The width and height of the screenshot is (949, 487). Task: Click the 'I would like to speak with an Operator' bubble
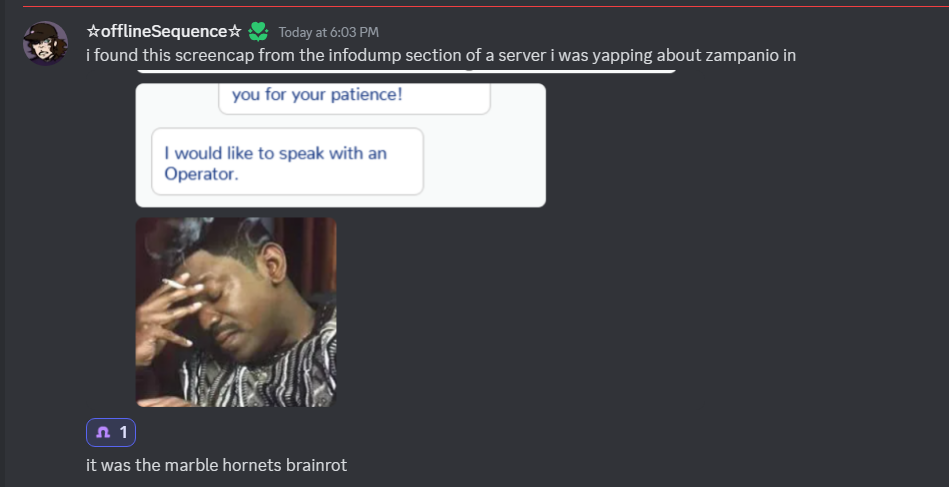click(287, 162)
